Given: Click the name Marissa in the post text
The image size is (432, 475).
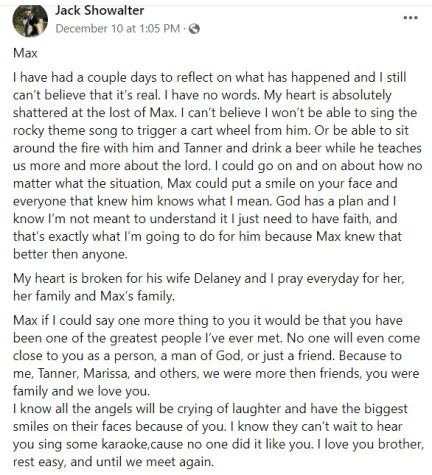Looking at the screenshot, I should (106, 373).
